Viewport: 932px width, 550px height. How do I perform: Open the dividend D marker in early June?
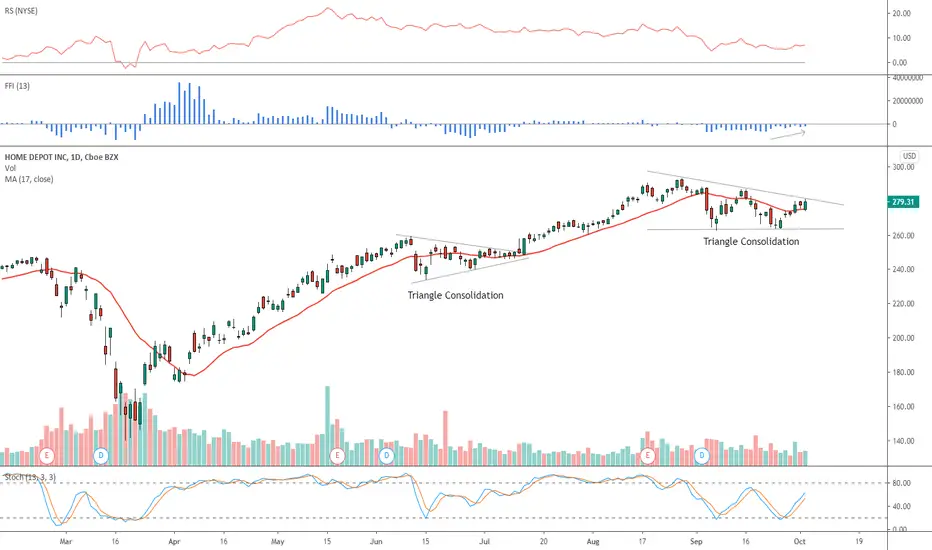point(387,456)
